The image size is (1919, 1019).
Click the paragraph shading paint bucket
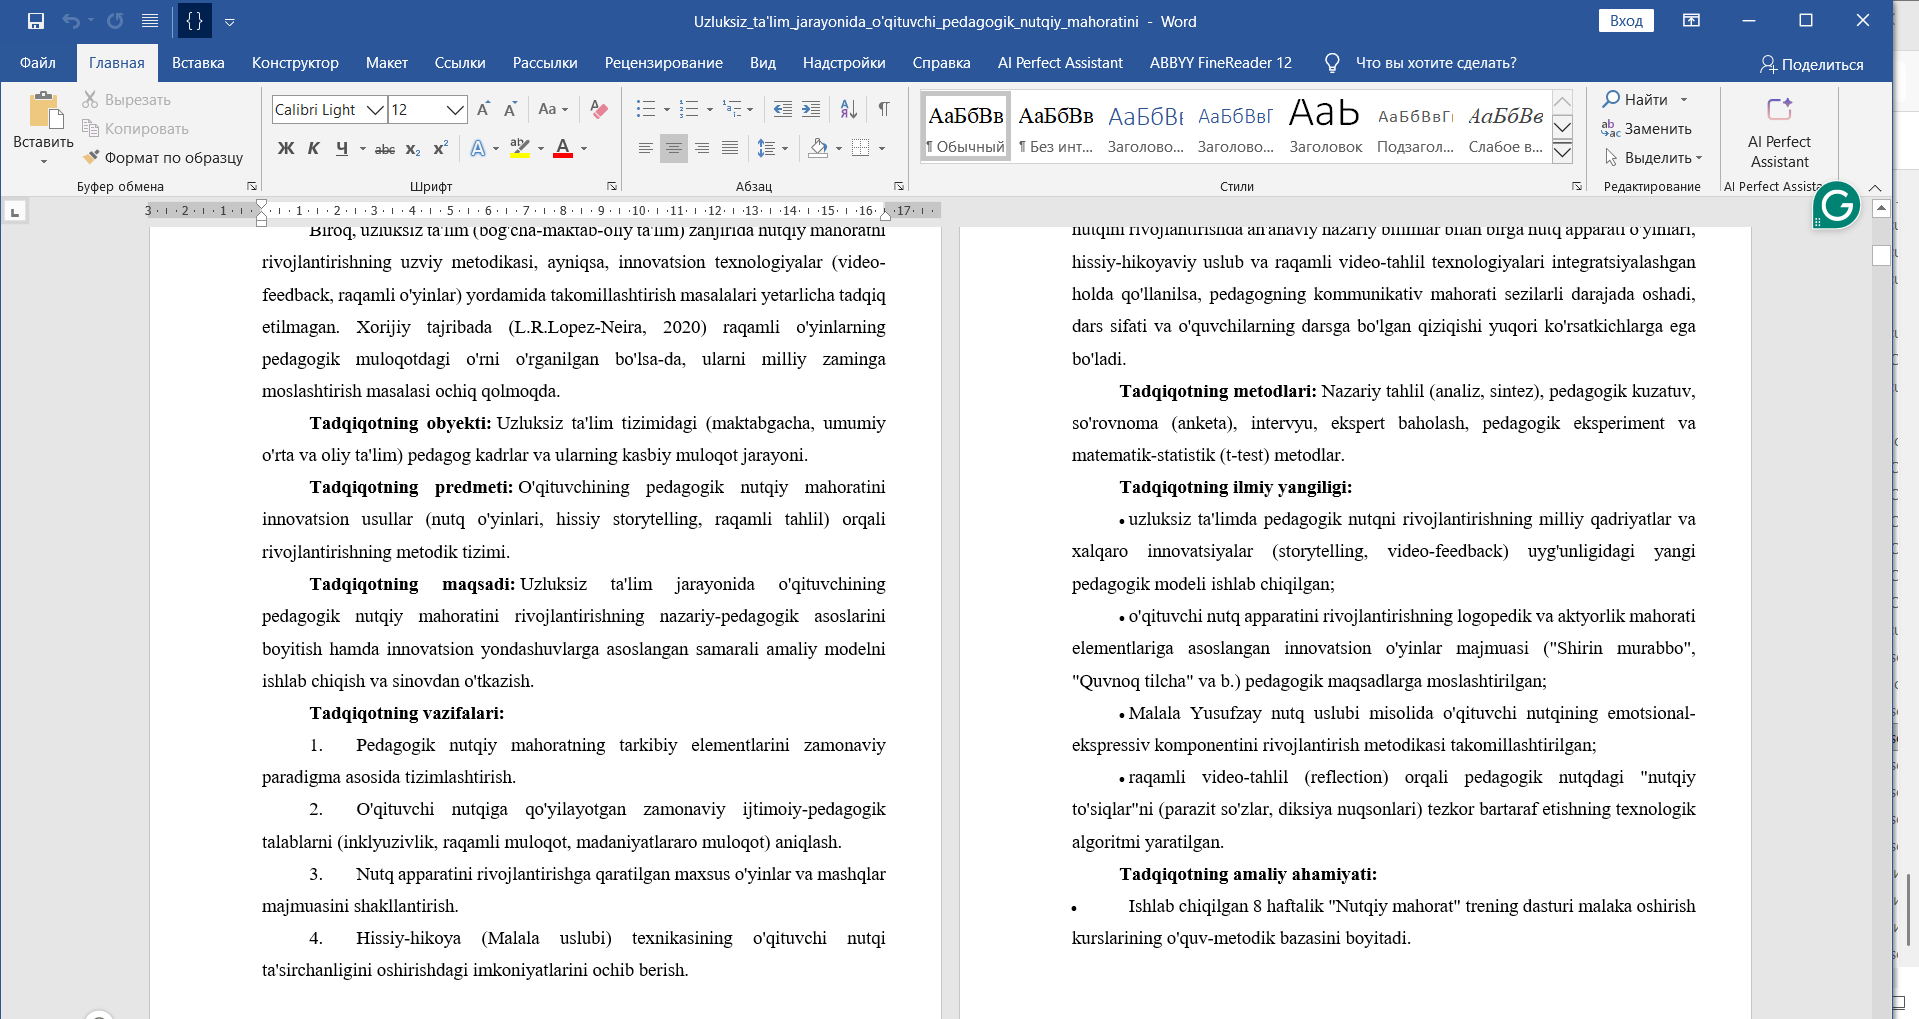click(x=818, y=148)
